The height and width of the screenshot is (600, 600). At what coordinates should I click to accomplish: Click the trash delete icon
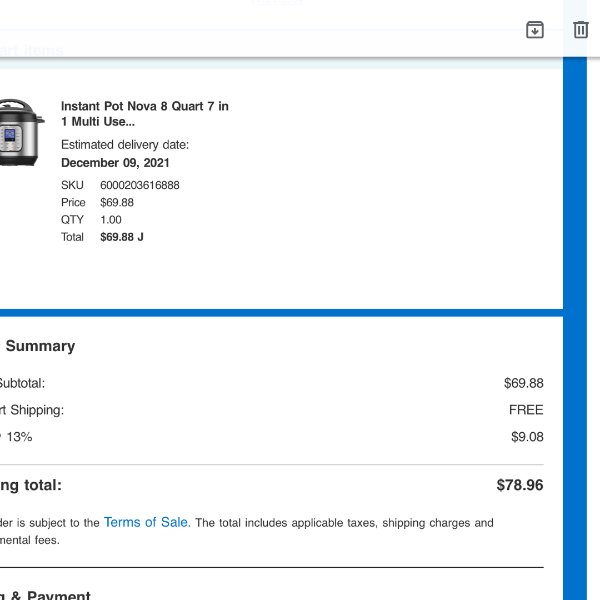pos(581,30)
